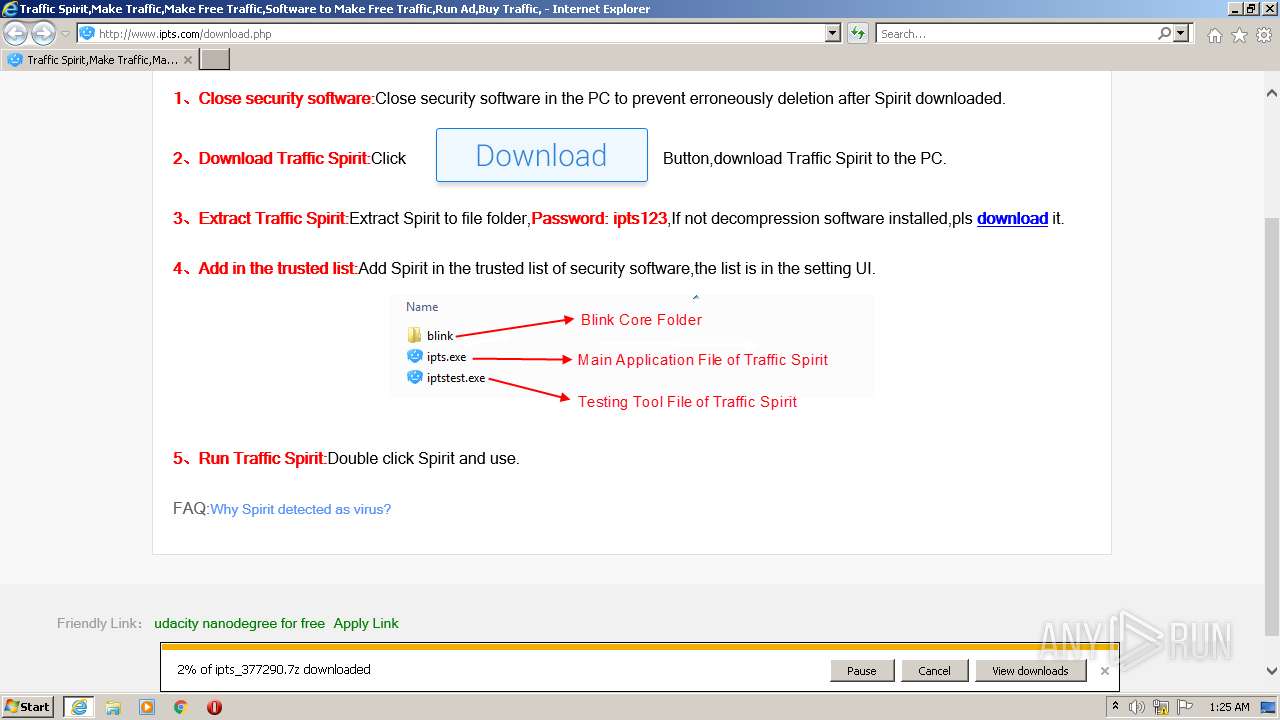The width and height of the screenshot is (1280, 720).
Task: Open Chrome taskbar icon
Action: click(181, 707)
